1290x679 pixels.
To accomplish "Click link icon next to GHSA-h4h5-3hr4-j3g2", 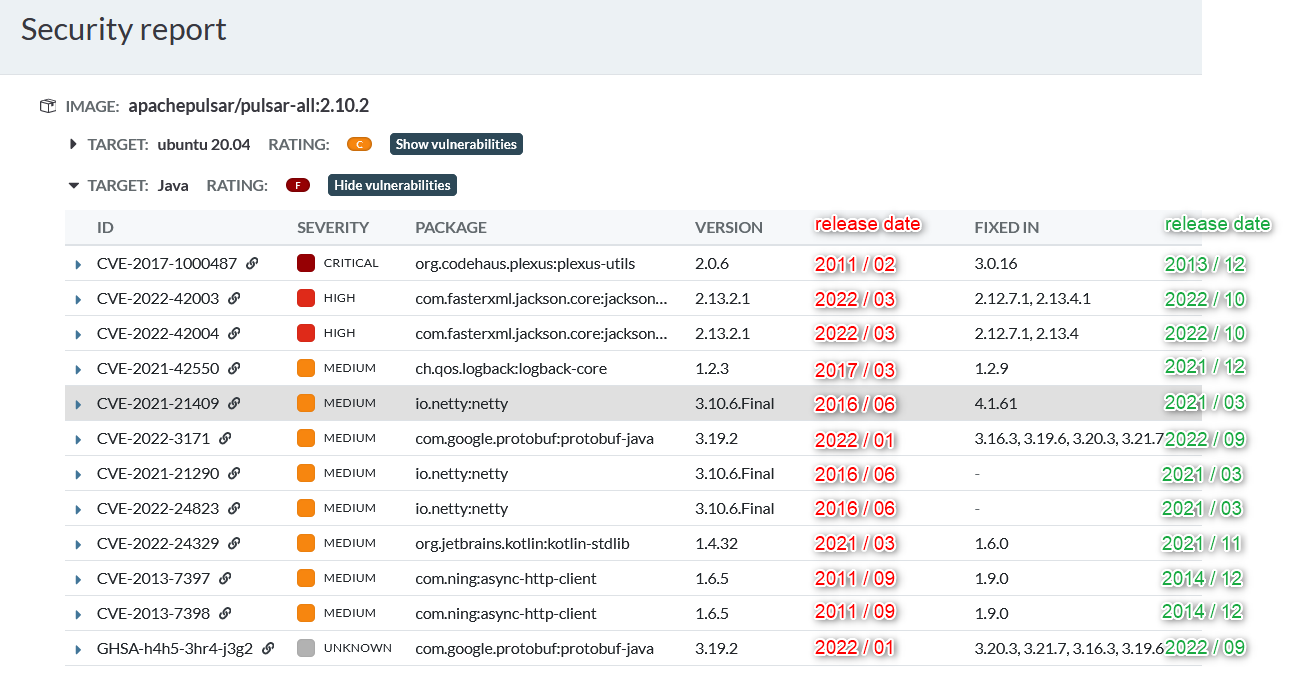I will coord(268,648).
